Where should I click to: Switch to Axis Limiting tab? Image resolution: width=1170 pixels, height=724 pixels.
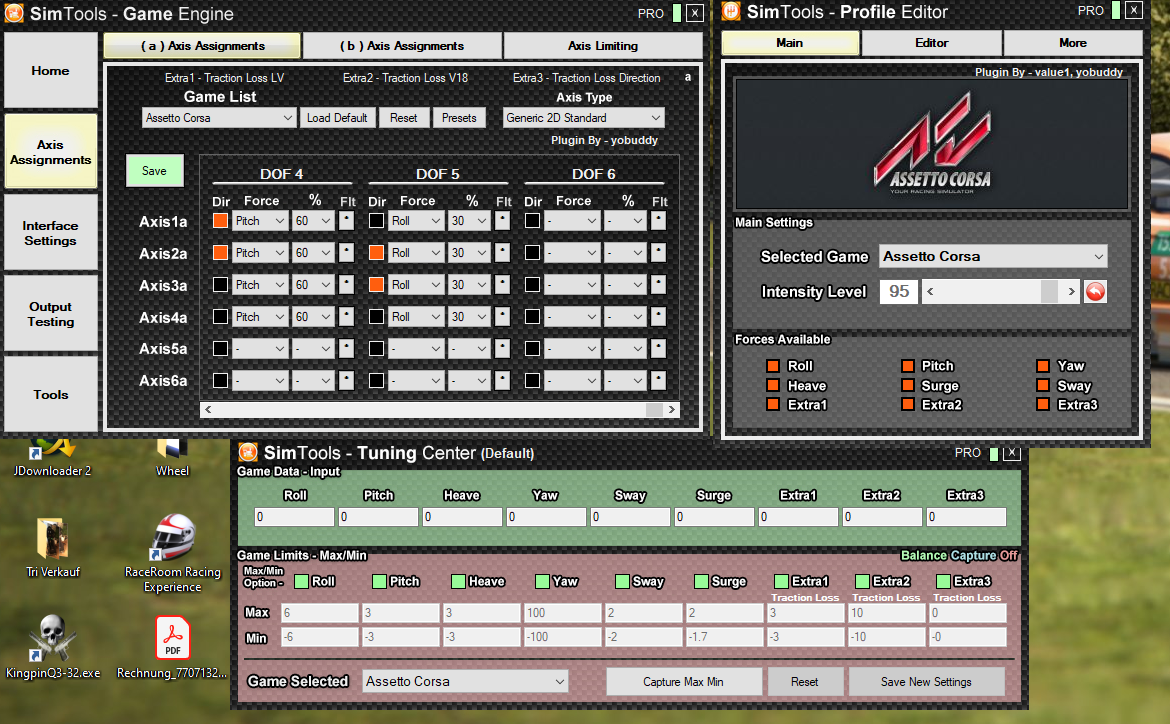point(603,46)
